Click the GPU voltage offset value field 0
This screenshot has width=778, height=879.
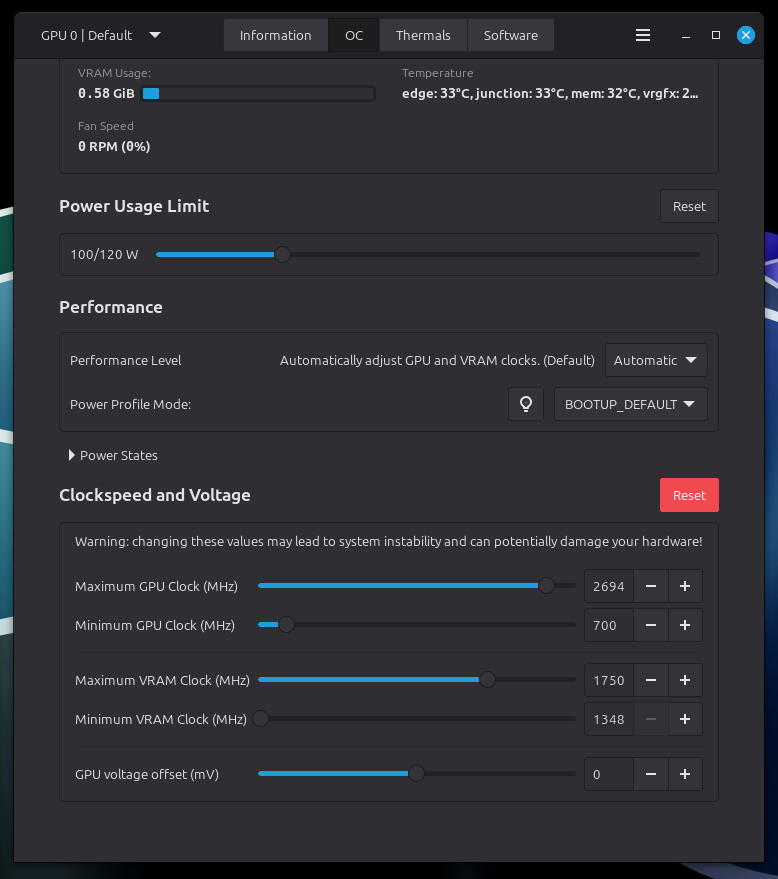pos(609,774)
